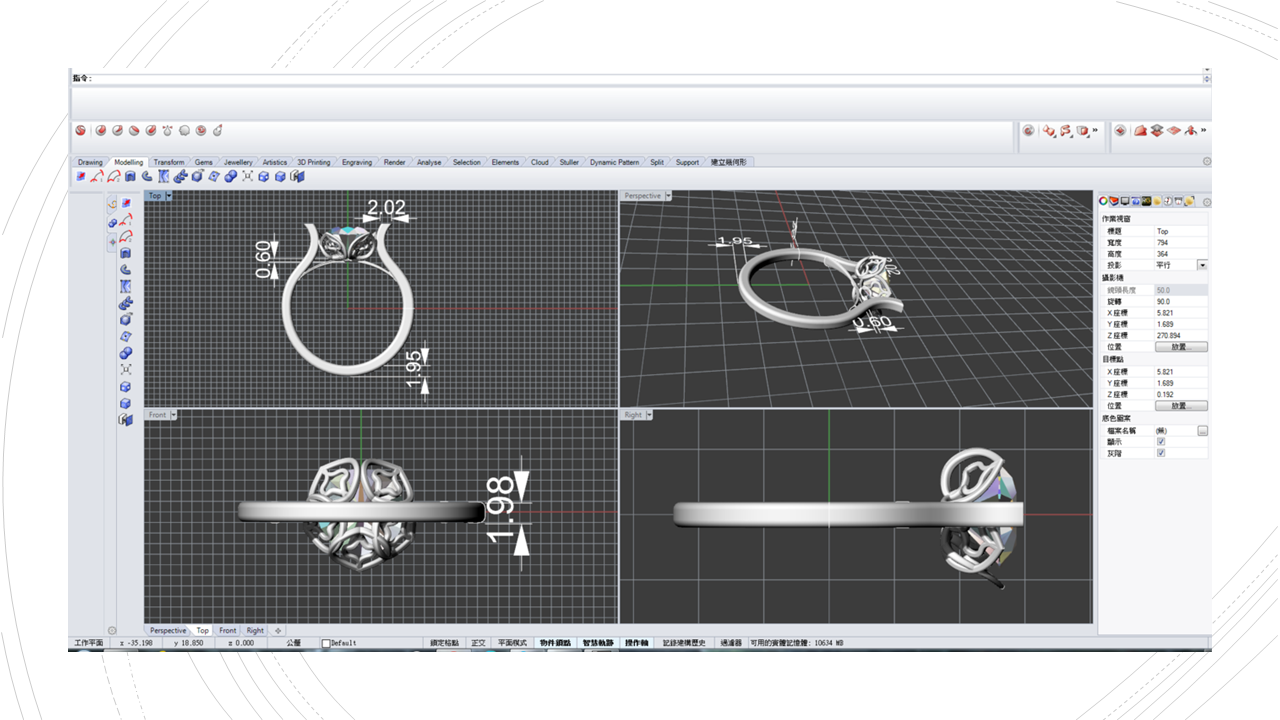Click the bounding-box frame tool in vertical left sidebar
Viewport: 1280px width, 720px height.
(126, 369)
